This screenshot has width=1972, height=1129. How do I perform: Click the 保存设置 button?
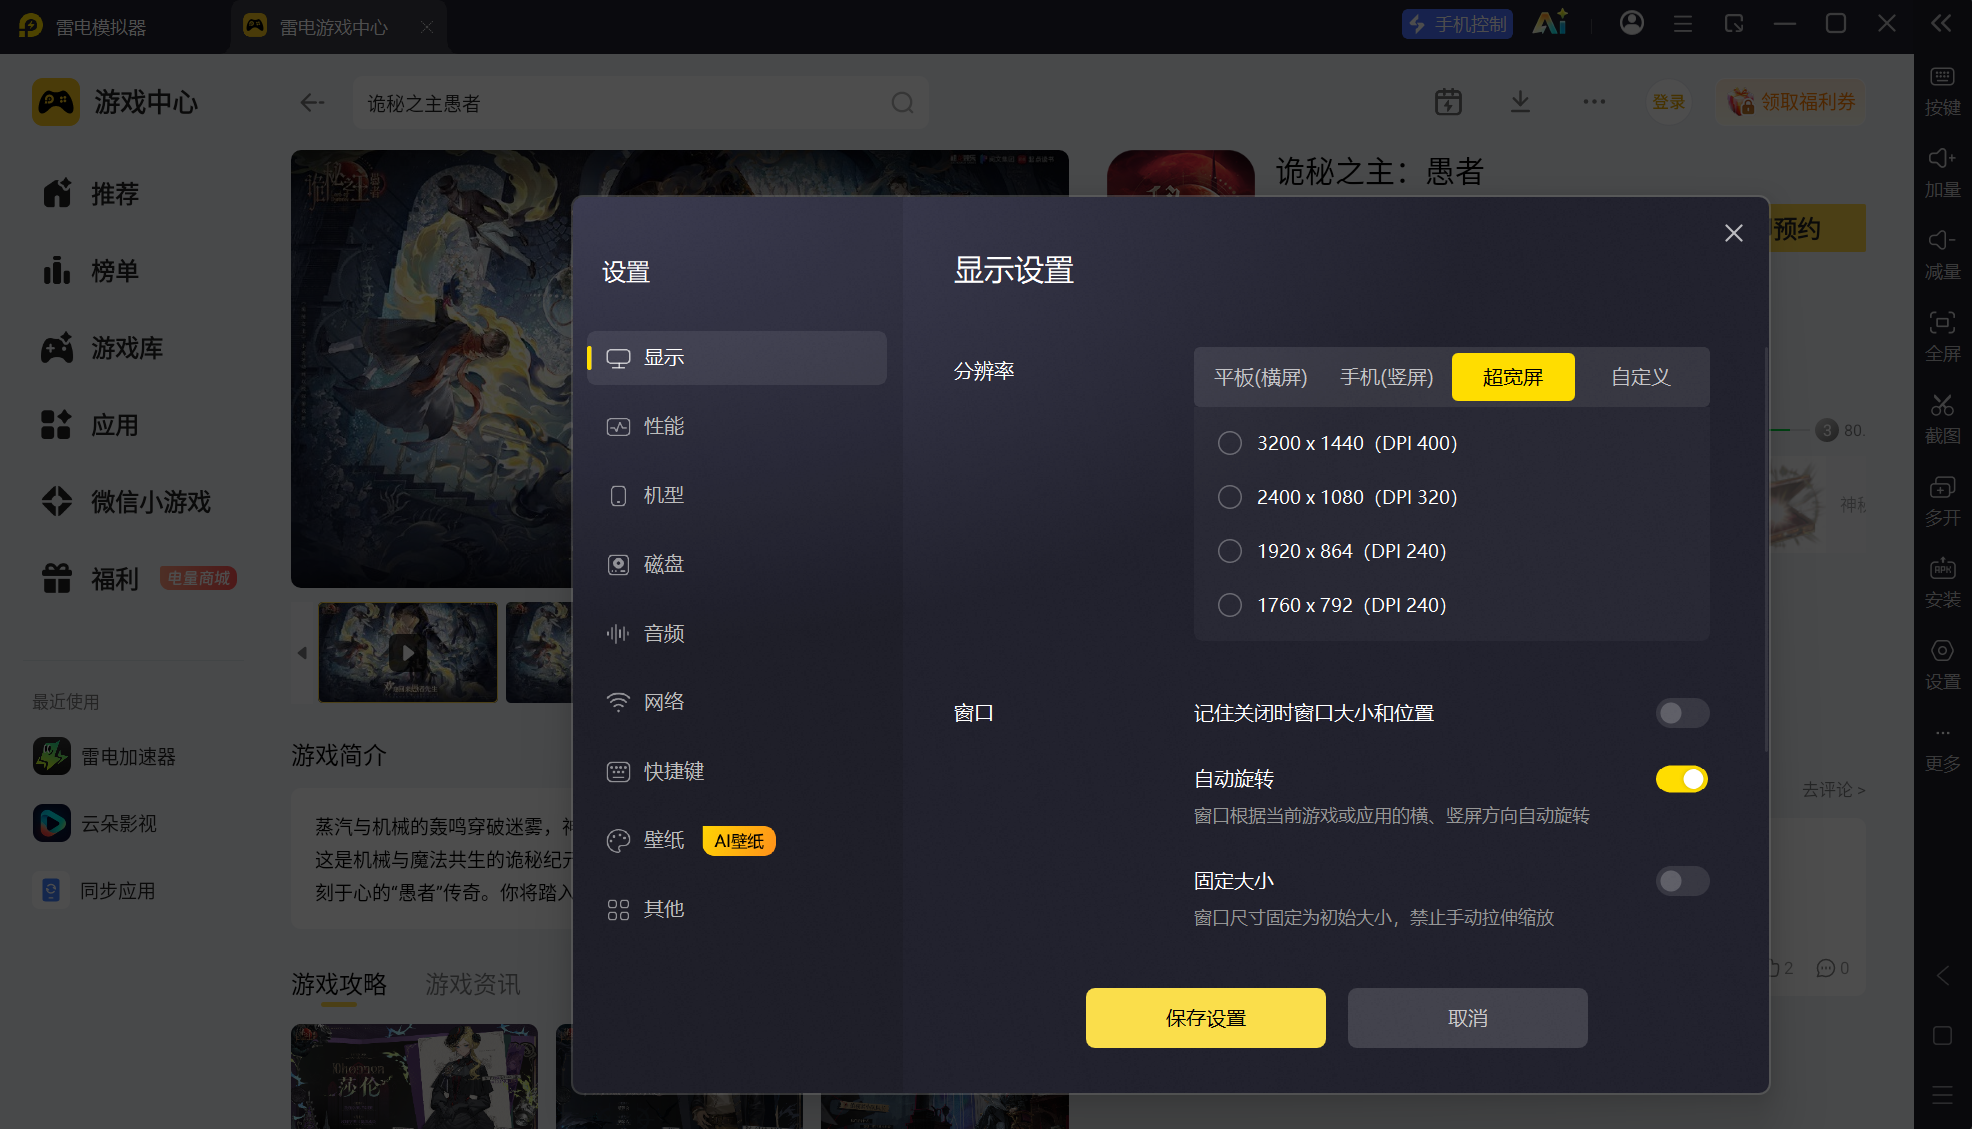pos(1206,1018)
